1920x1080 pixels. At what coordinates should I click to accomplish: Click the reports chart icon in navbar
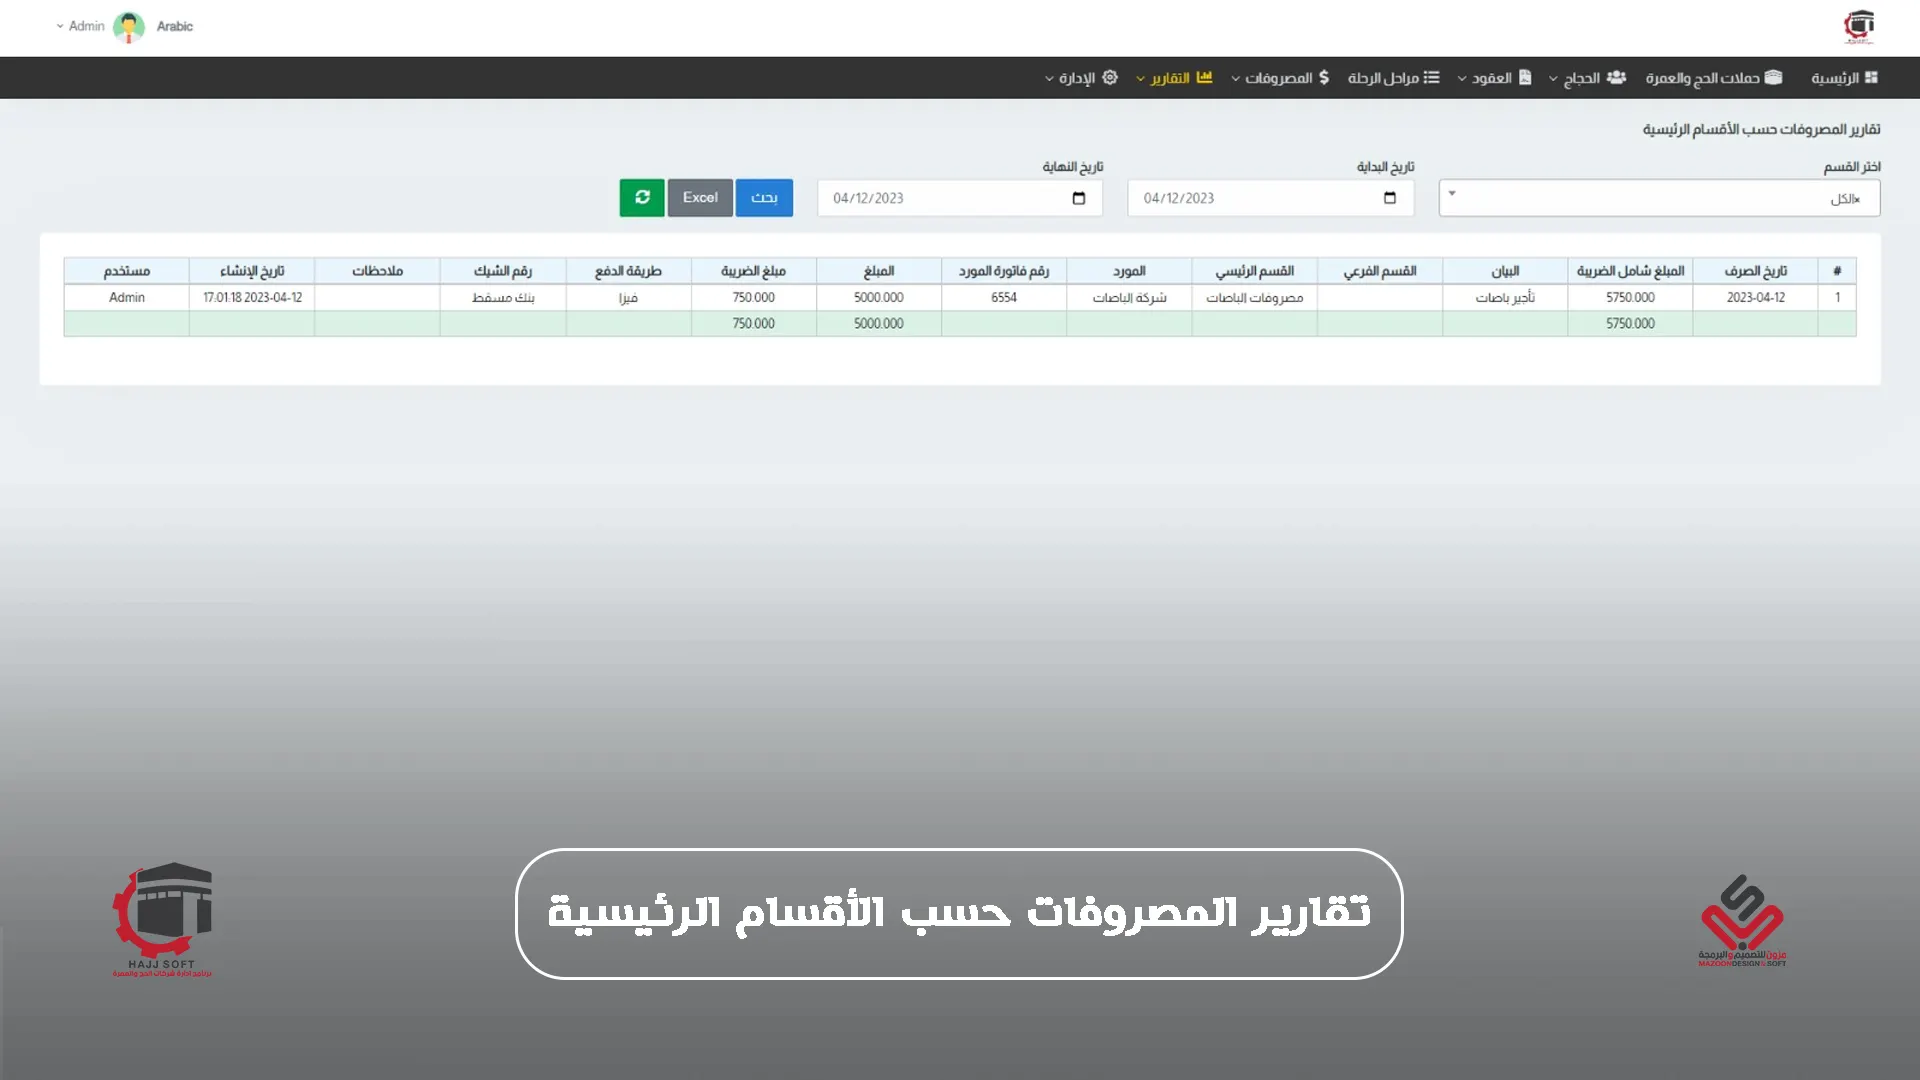click(x=1204, y=78)
